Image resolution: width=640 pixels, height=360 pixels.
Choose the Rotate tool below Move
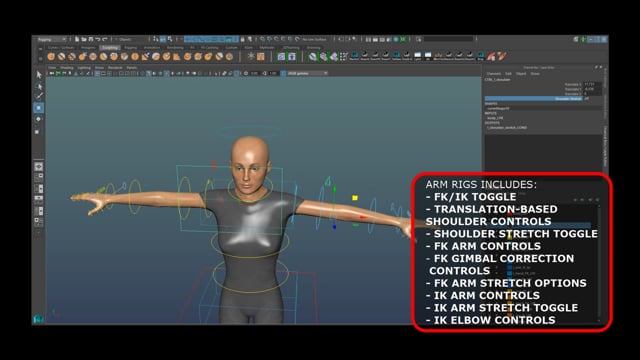(x=39, y=119)
